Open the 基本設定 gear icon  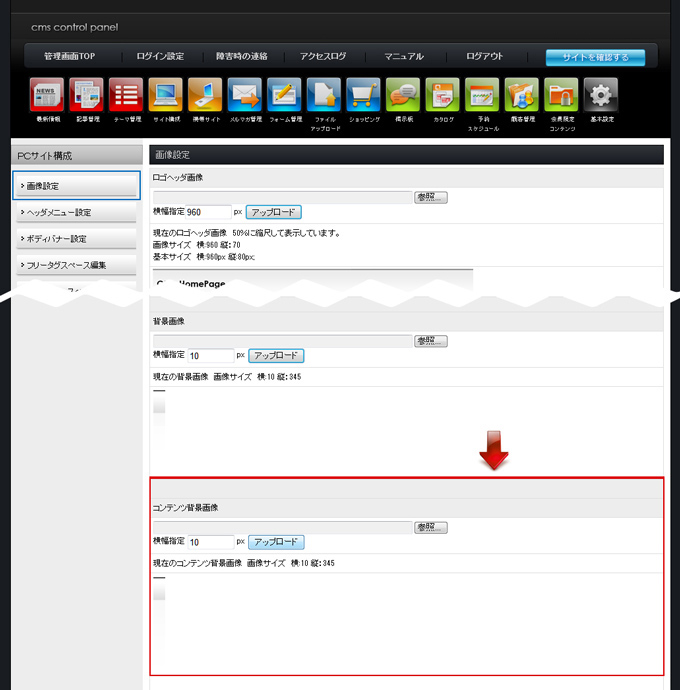pyautogui.click(x=601, y=95)
